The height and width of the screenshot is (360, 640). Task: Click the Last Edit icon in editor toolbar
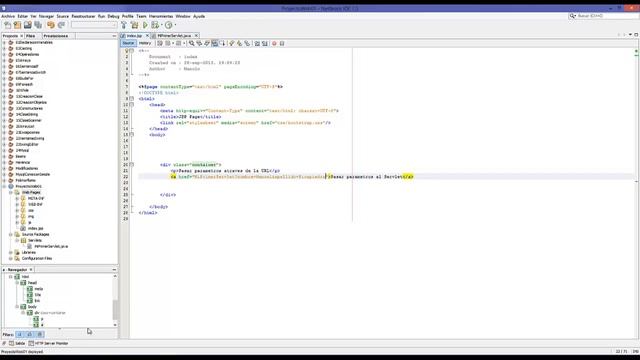pos(160,43)
